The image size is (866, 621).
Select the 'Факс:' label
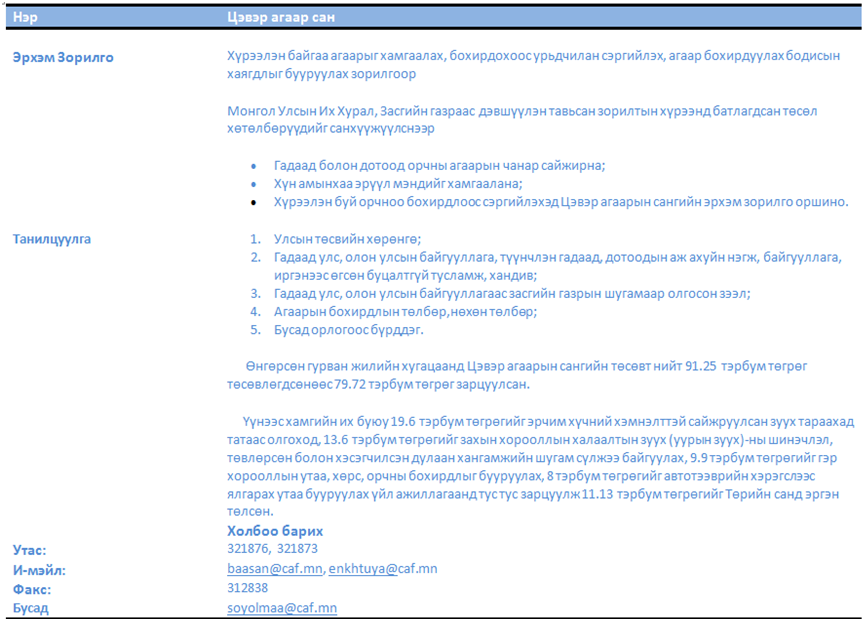pos(32,589)
